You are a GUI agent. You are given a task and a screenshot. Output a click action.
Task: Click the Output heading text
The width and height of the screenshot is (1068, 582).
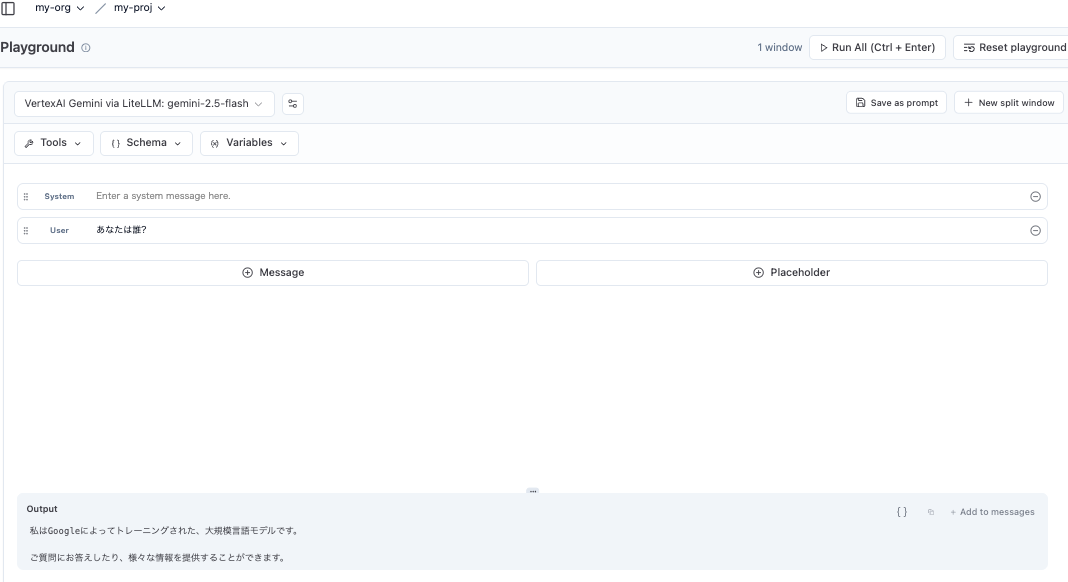42,509
